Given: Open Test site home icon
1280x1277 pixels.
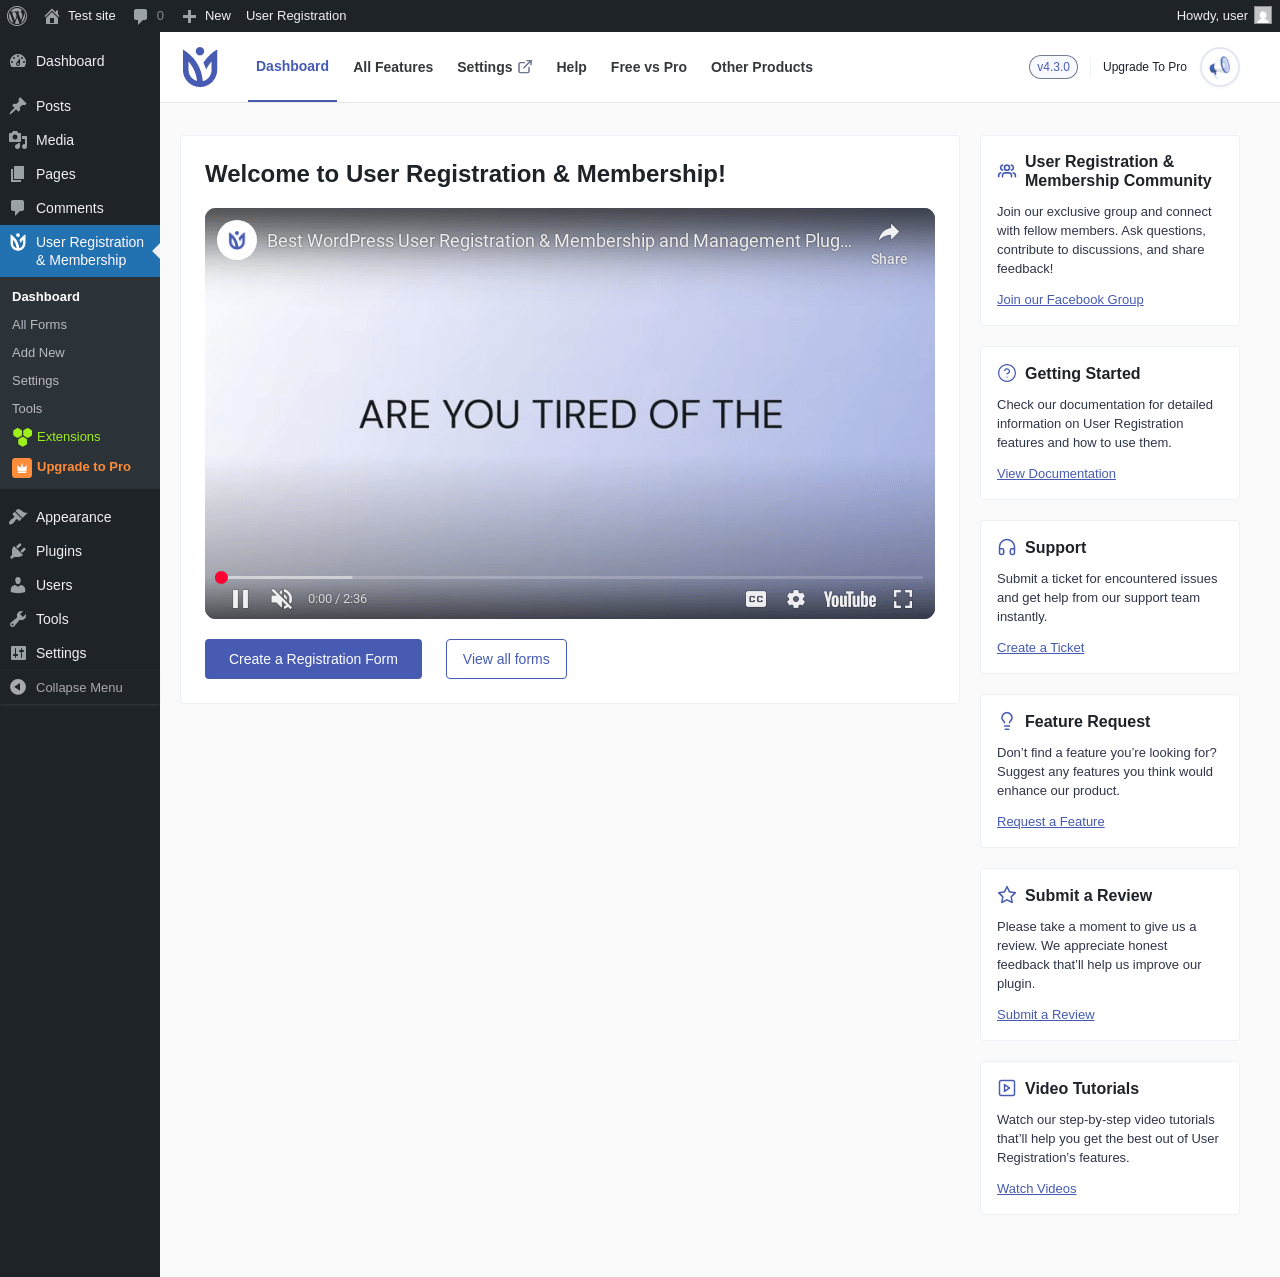Looking at the screenshot, I should coord(52,16).
